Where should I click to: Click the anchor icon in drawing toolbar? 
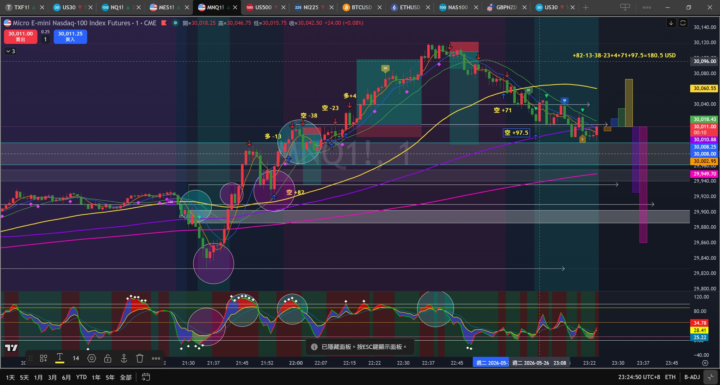coord(124,358)
